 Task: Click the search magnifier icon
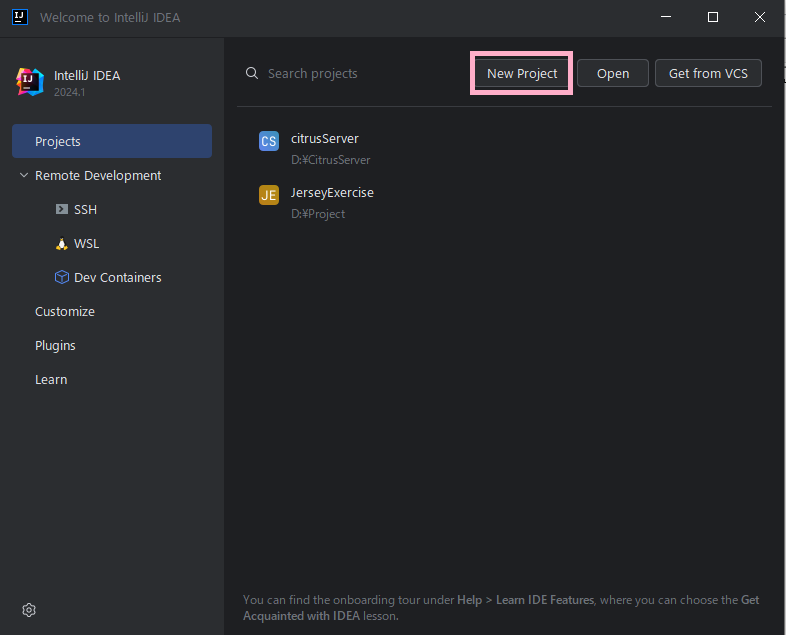point(252,74)
